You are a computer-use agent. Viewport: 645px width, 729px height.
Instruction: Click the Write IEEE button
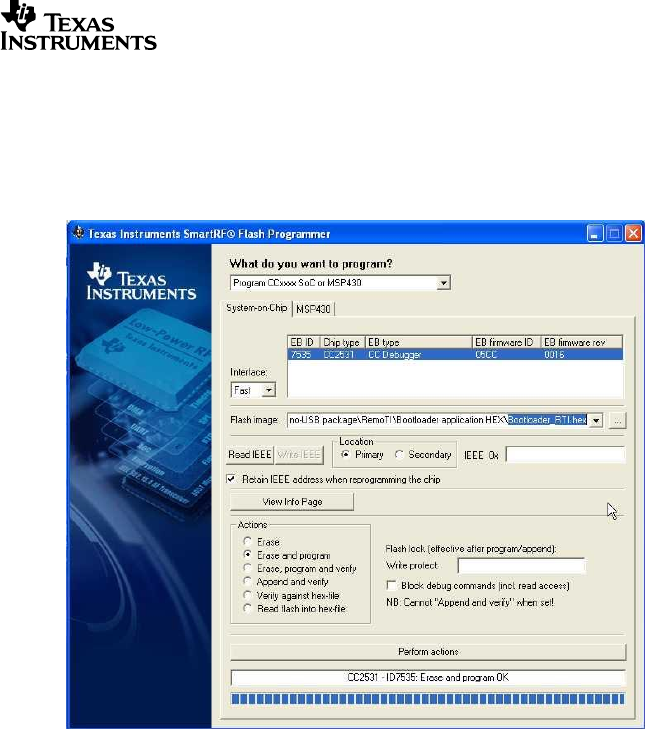(299, 455)
